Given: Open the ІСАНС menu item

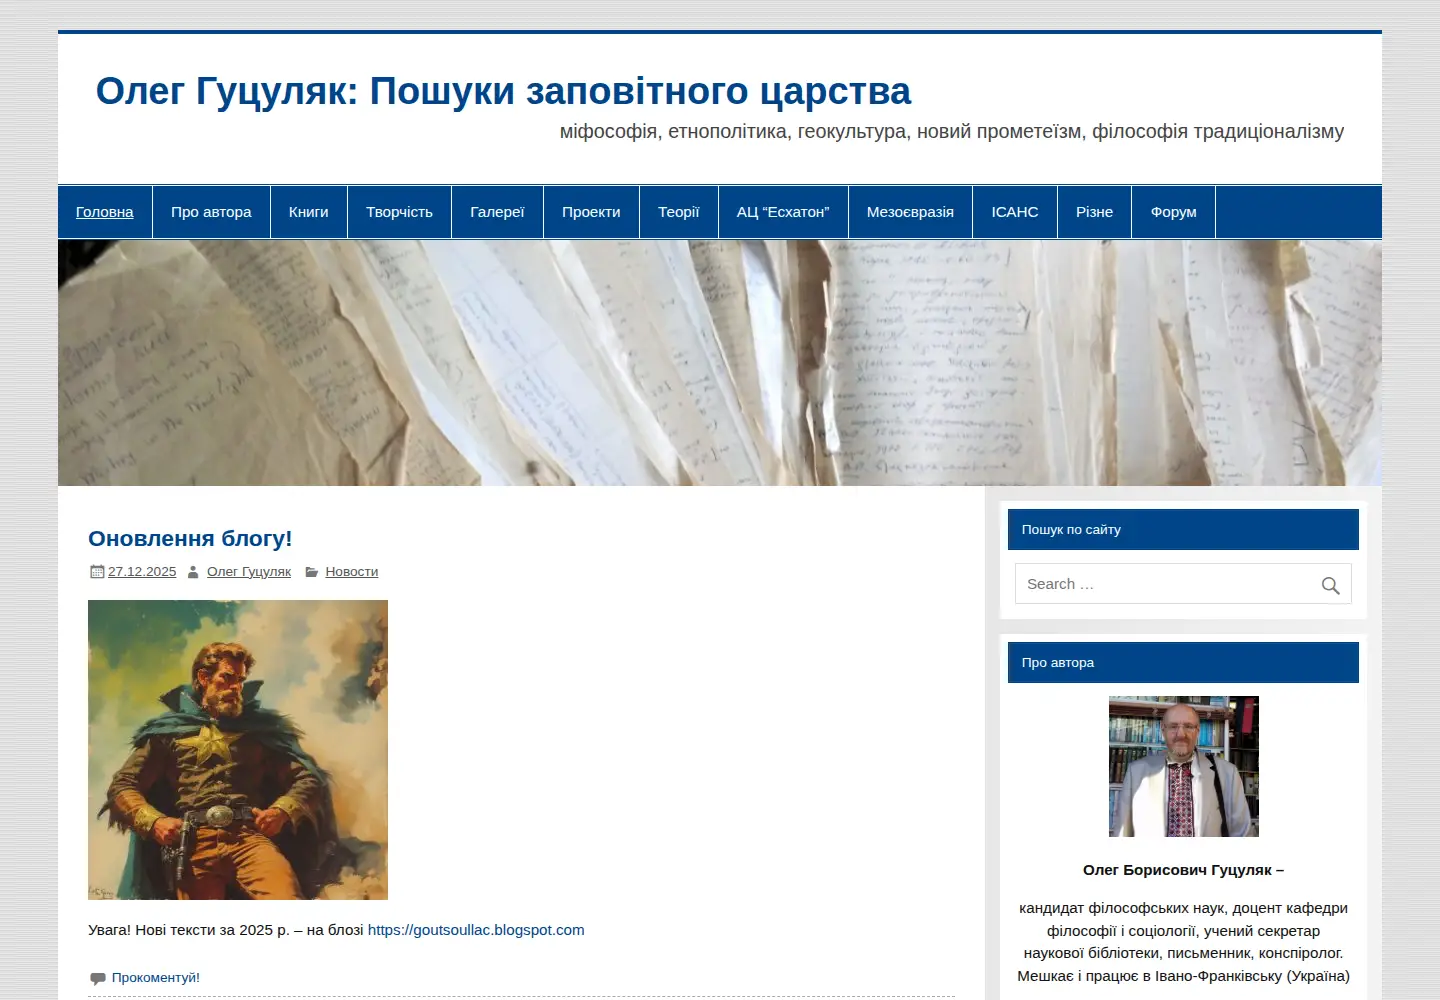Looking at the screenshot, I should point(1015,212).
